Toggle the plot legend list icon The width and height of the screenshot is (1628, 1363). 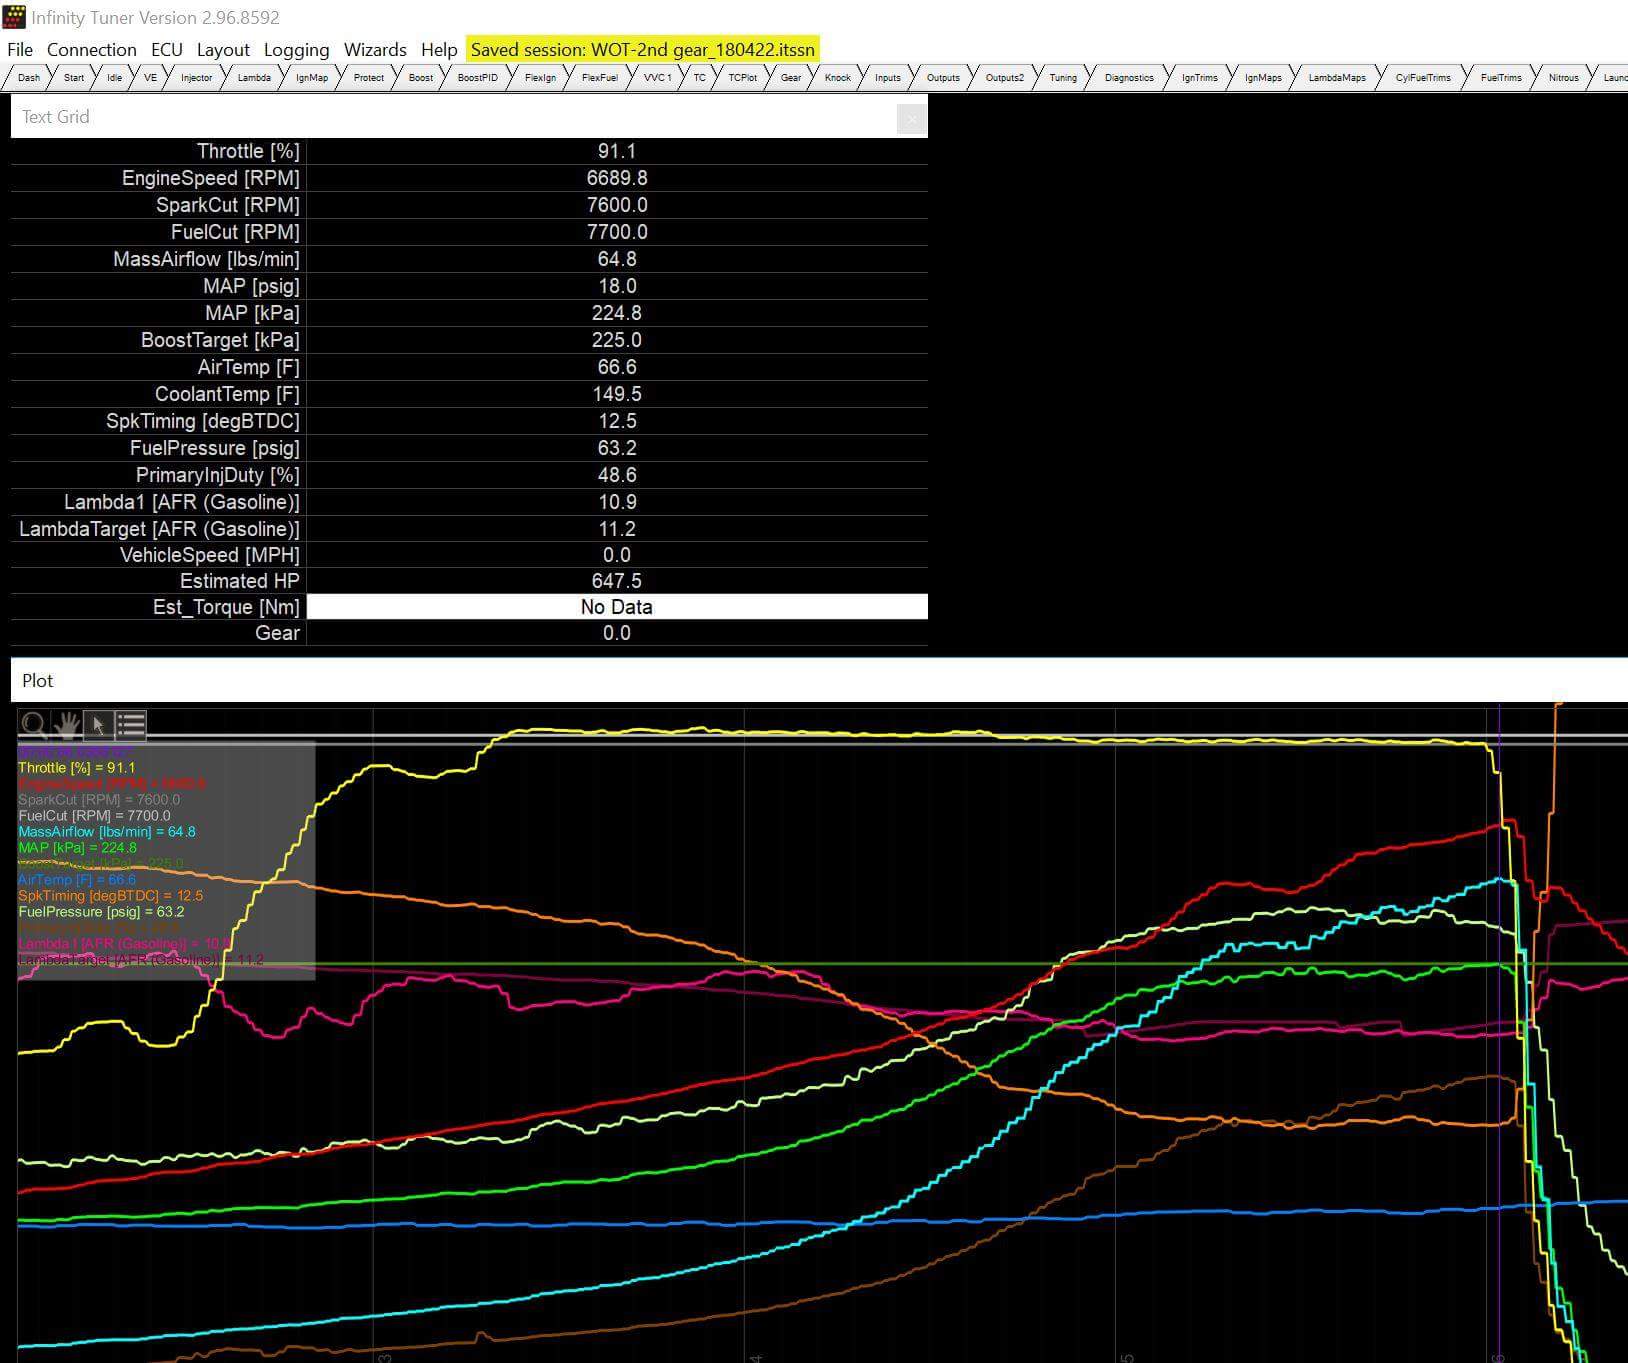pos(131,724)
